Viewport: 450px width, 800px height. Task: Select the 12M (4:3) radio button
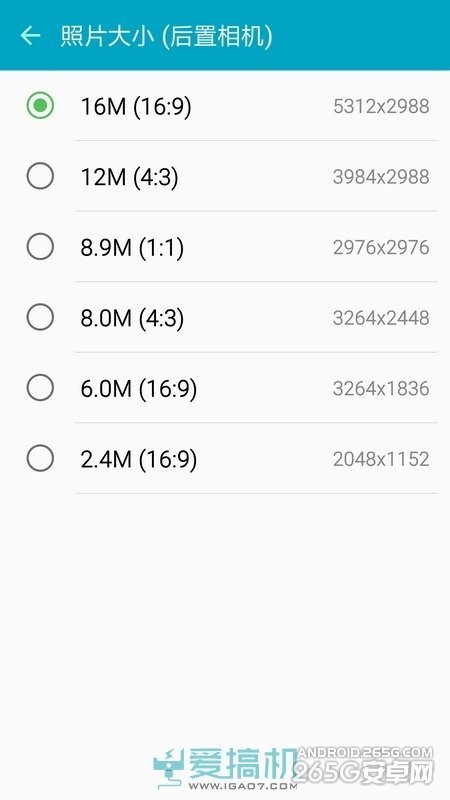click(40, 176)
